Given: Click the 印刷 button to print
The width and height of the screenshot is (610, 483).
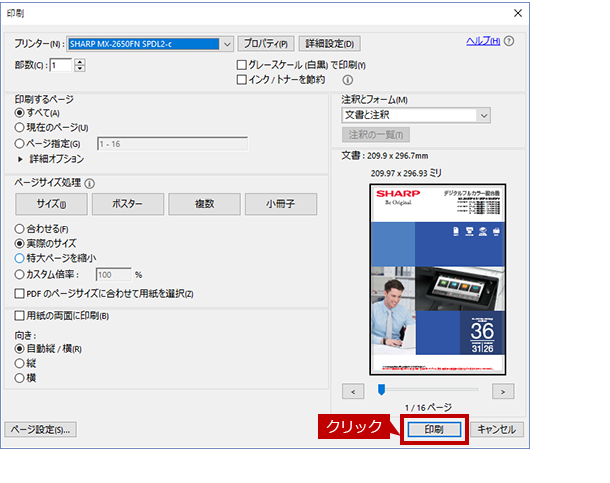Looking at the screenshot, I should click(x=434, y=430).
